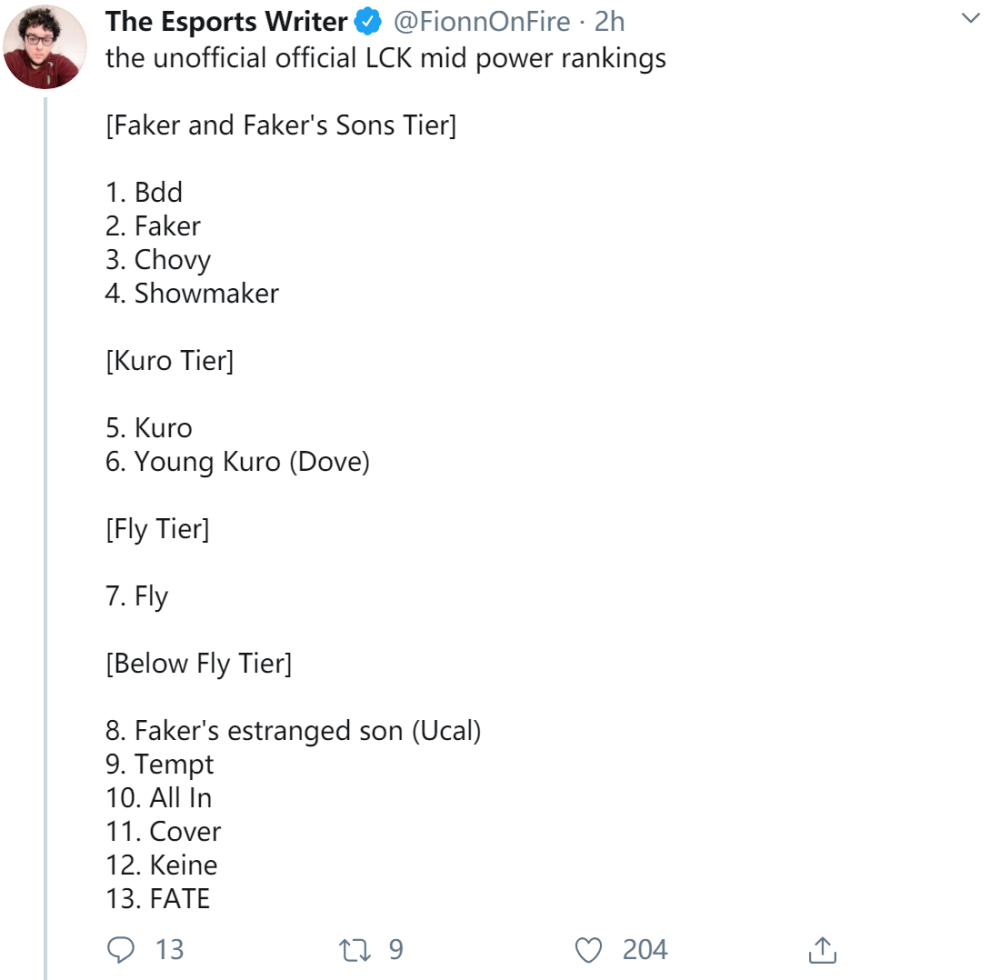Click the 204 likes count
Screen dimensions: 1000x980
(x=645, y=949)
